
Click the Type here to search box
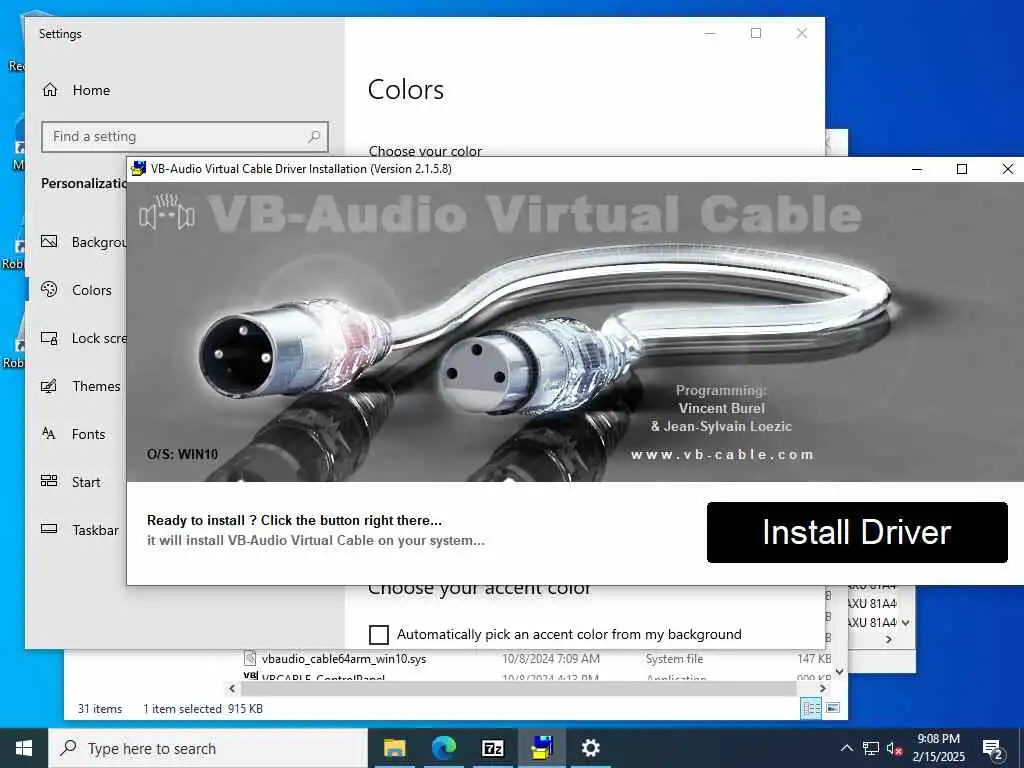[208, 748]
